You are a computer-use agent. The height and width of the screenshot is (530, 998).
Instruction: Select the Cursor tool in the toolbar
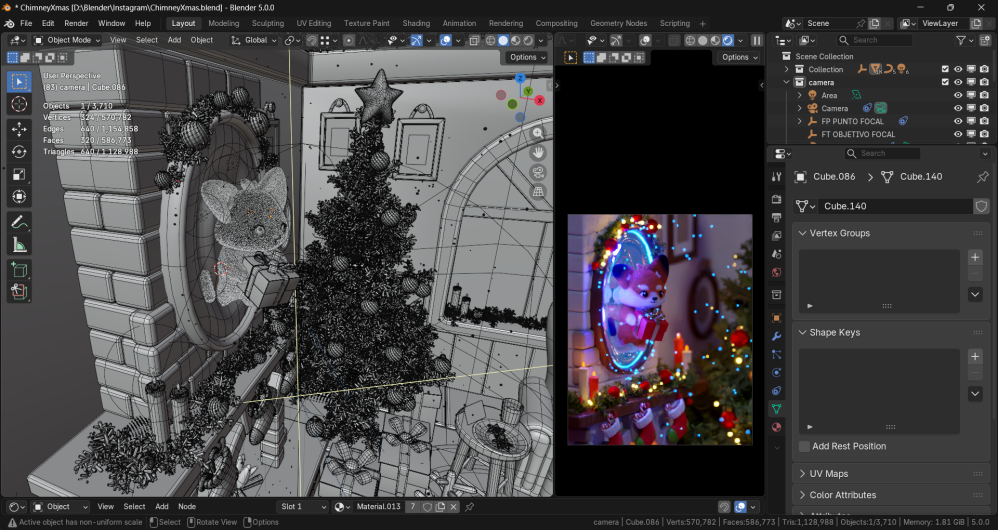[19, 104]
